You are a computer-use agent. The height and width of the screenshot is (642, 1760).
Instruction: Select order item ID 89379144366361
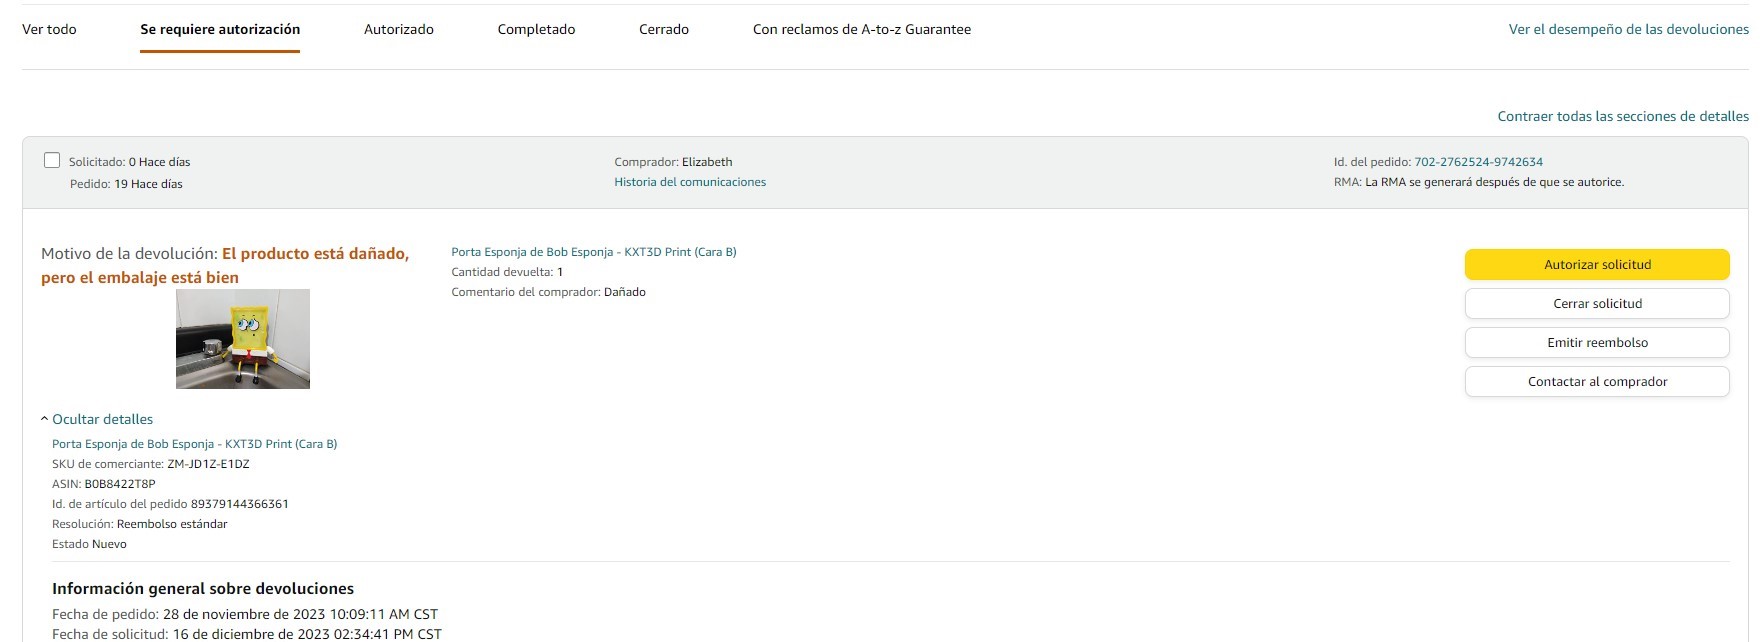point(240,504)
